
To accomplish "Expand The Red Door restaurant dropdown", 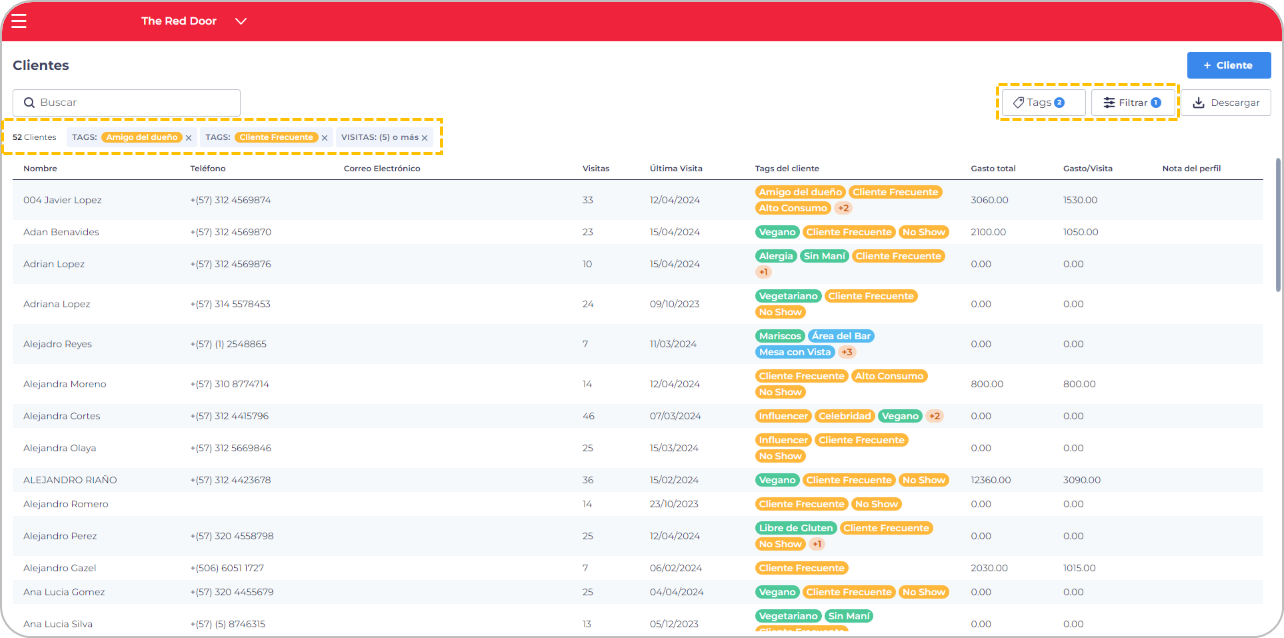I will tap(240, 21).
